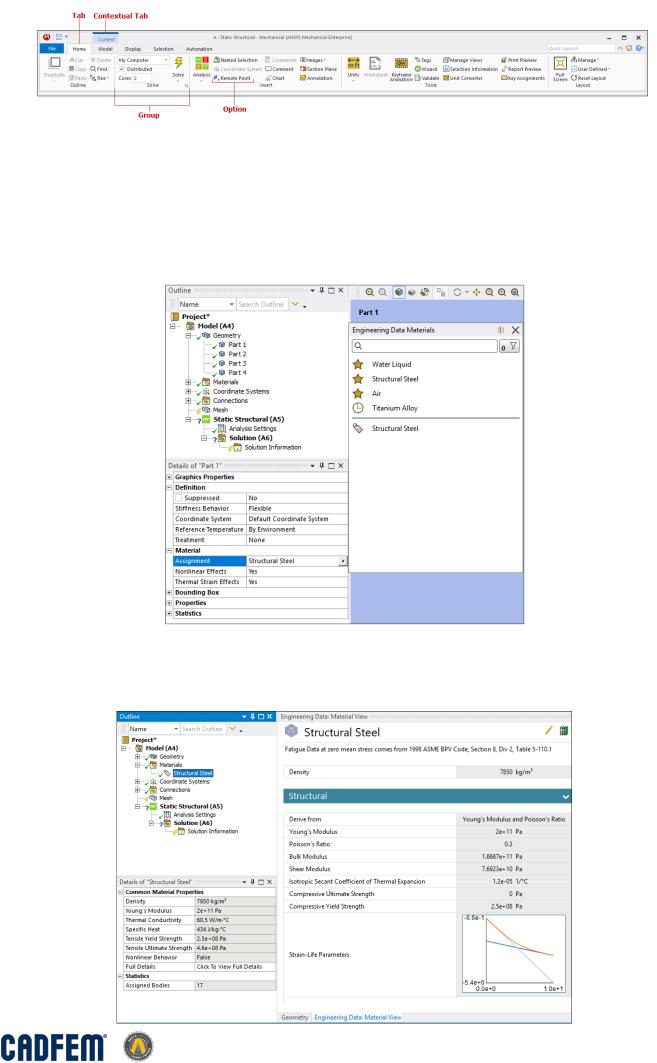Click the blue cube icon beside Structural Steel title

292,731
